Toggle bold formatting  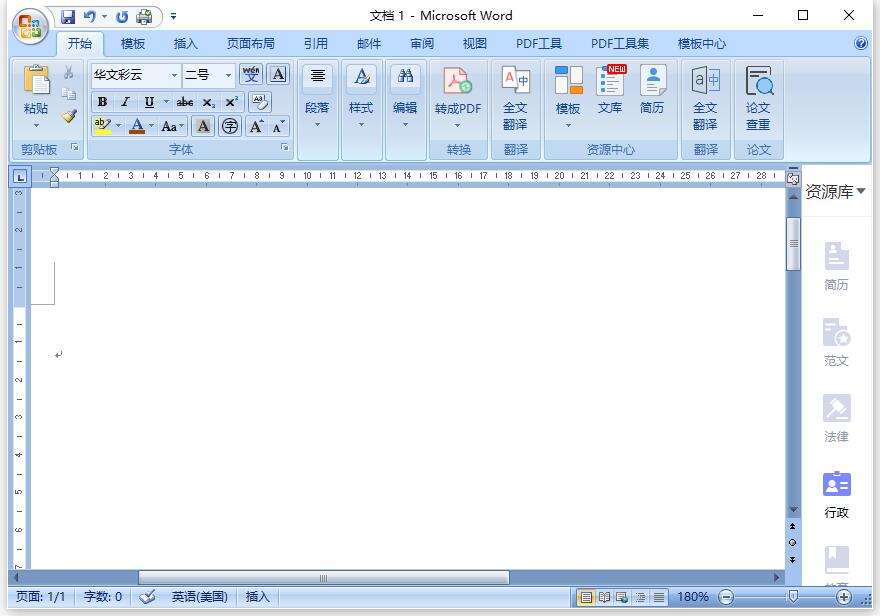point(102,102)
